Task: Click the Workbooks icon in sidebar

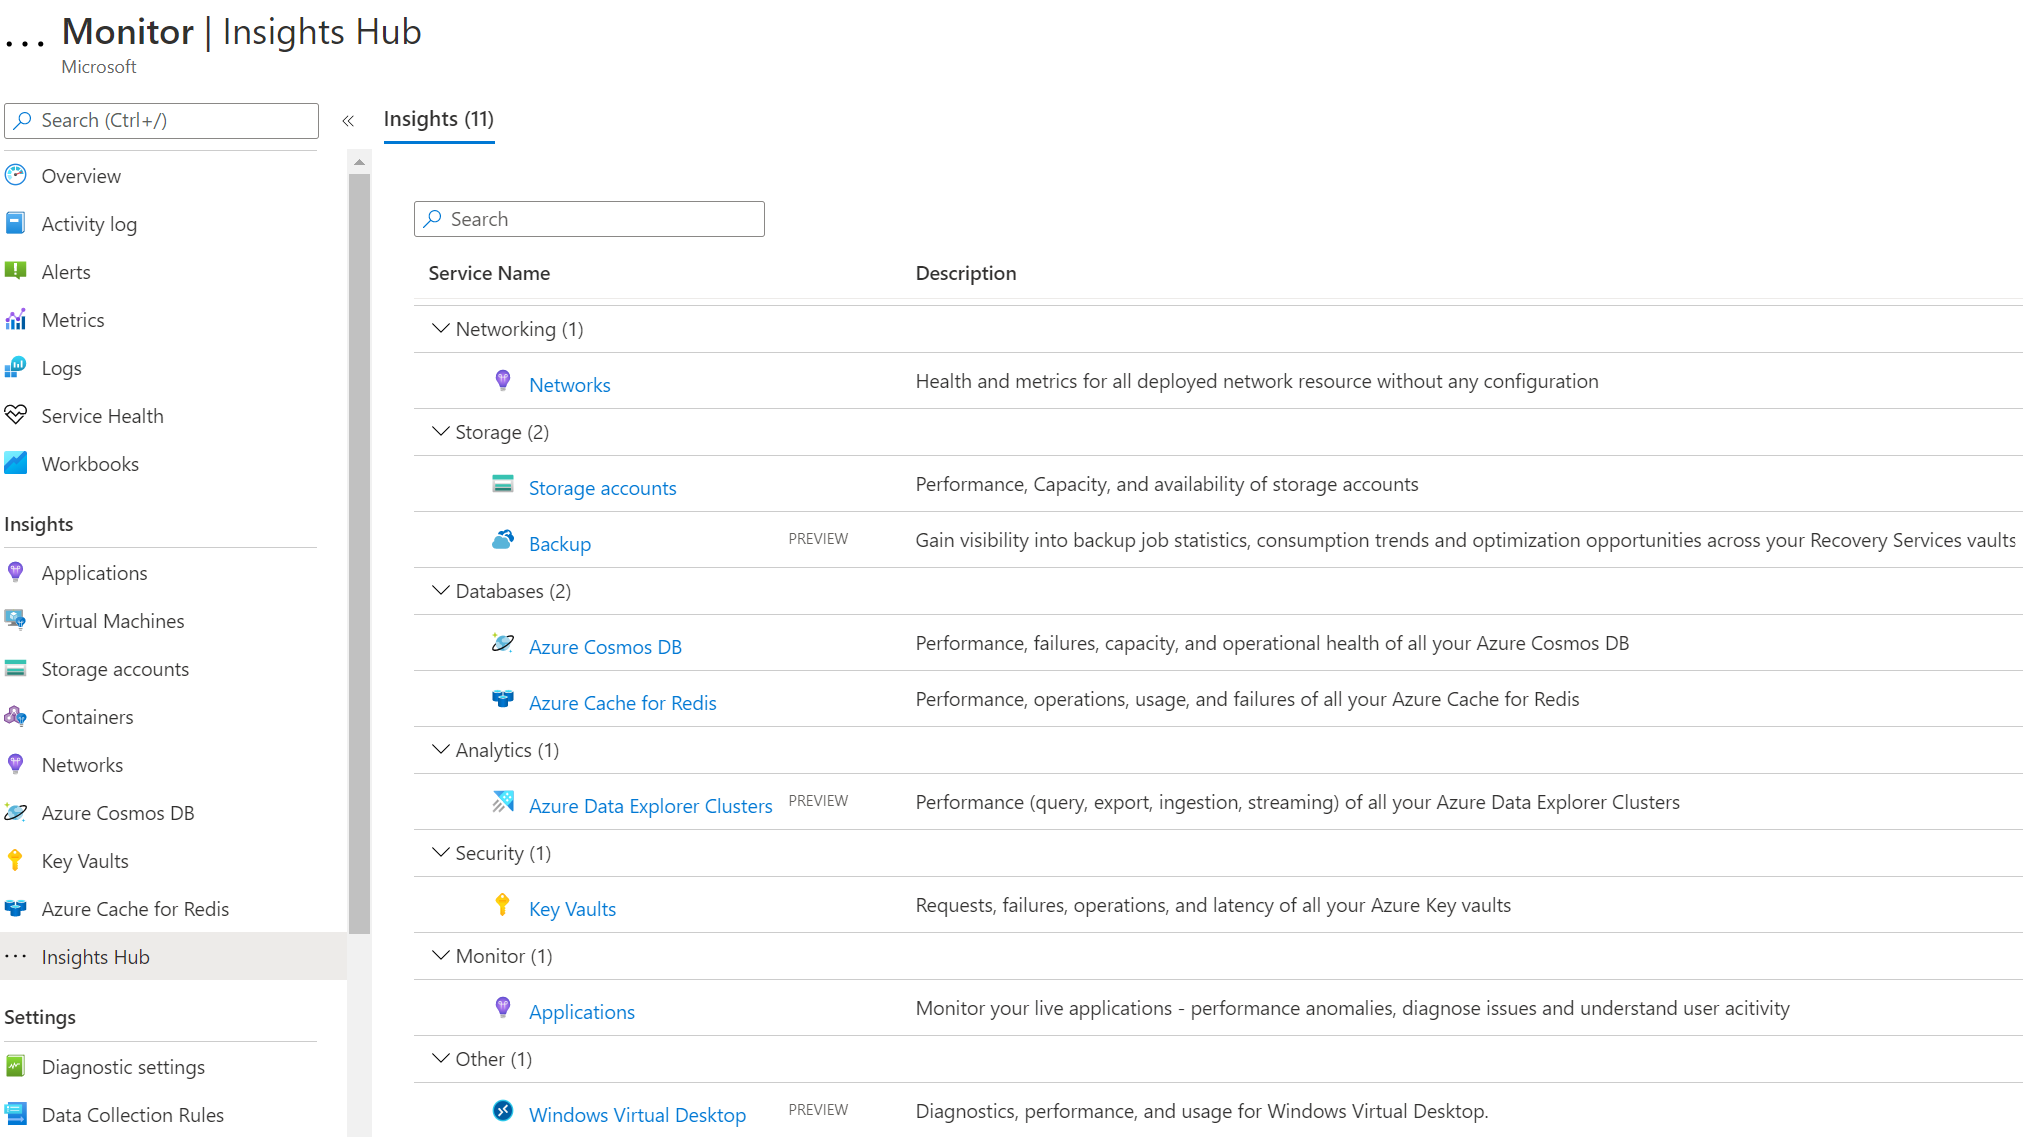Action: coord(16,464)
